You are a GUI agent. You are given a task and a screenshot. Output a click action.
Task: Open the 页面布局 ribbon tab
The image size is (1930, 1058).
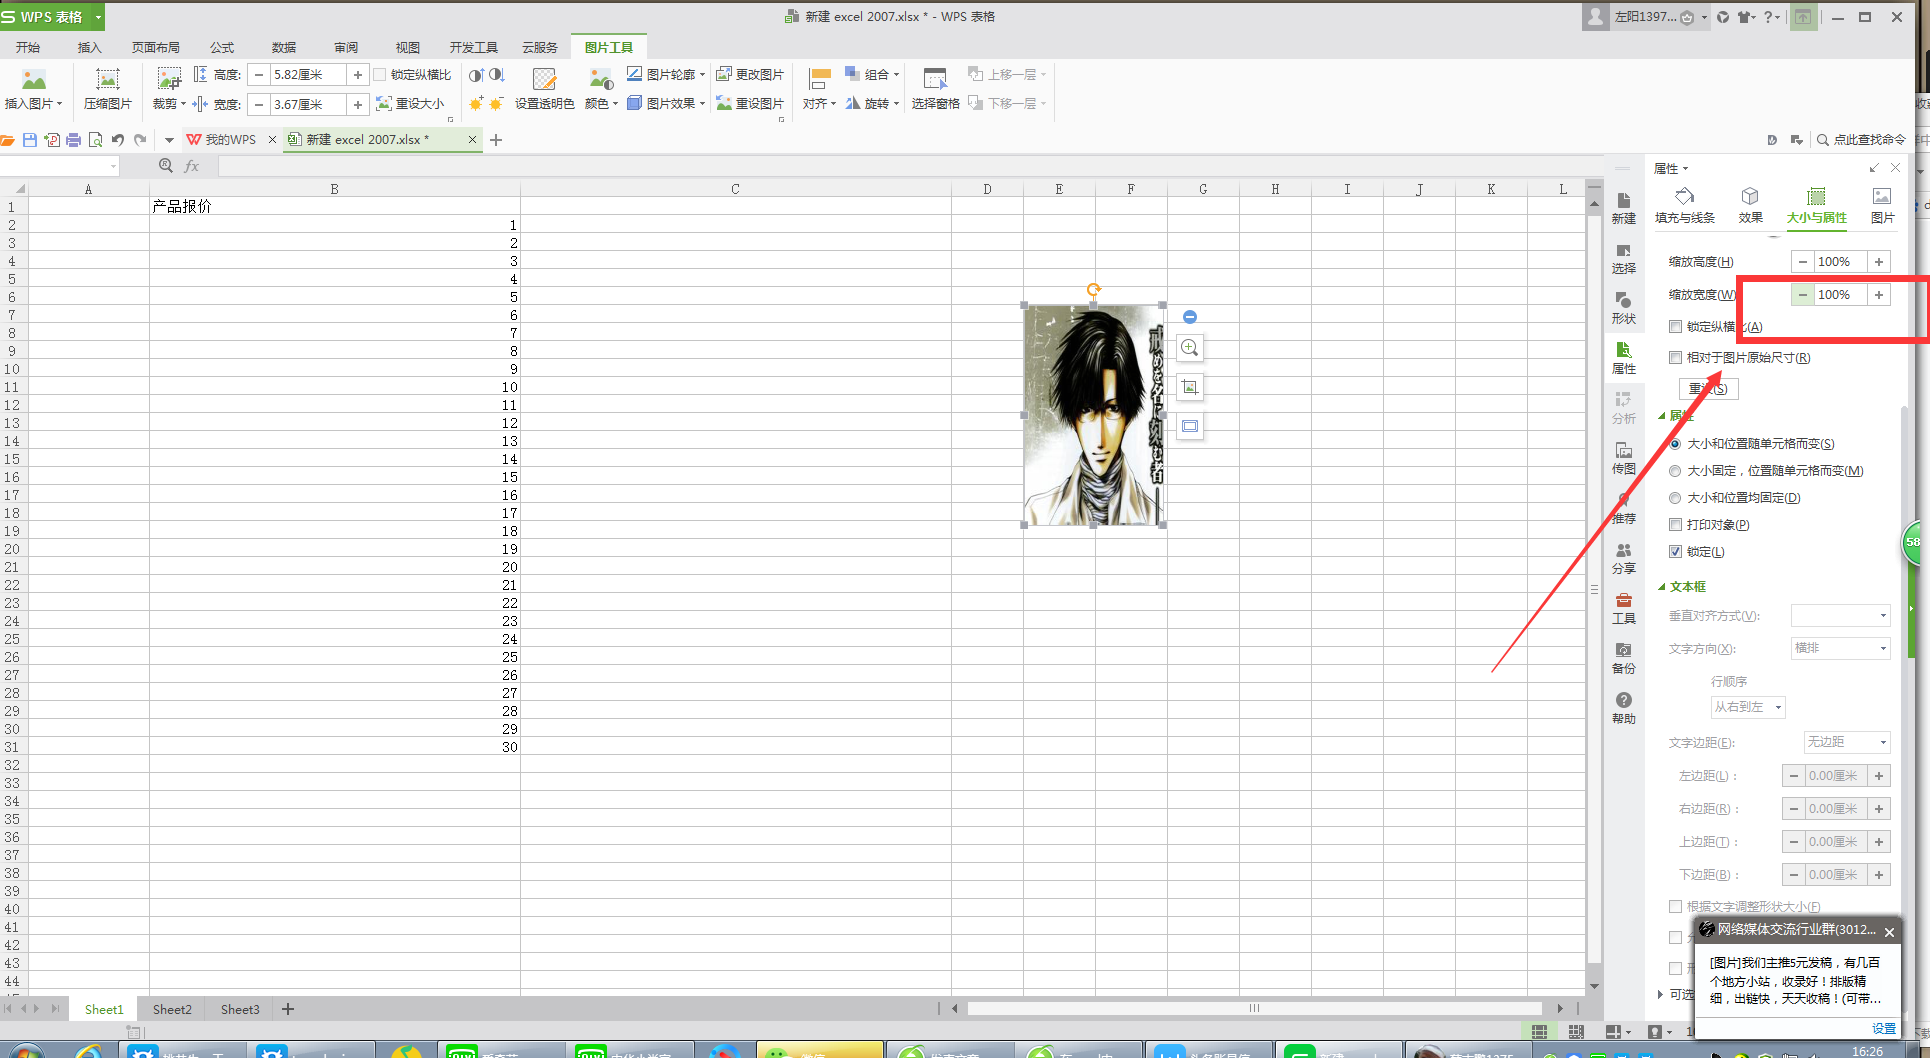coord(156,47)
